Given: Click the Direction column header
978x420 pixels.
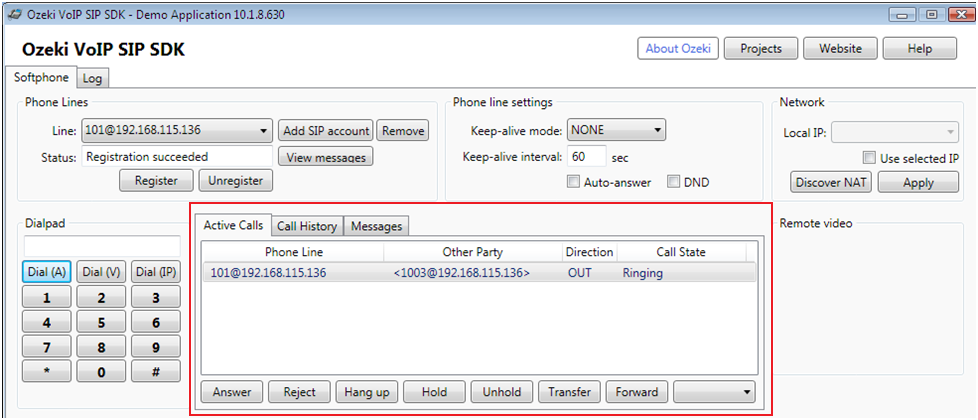Looking at the screenshot, I should [589, 252].
